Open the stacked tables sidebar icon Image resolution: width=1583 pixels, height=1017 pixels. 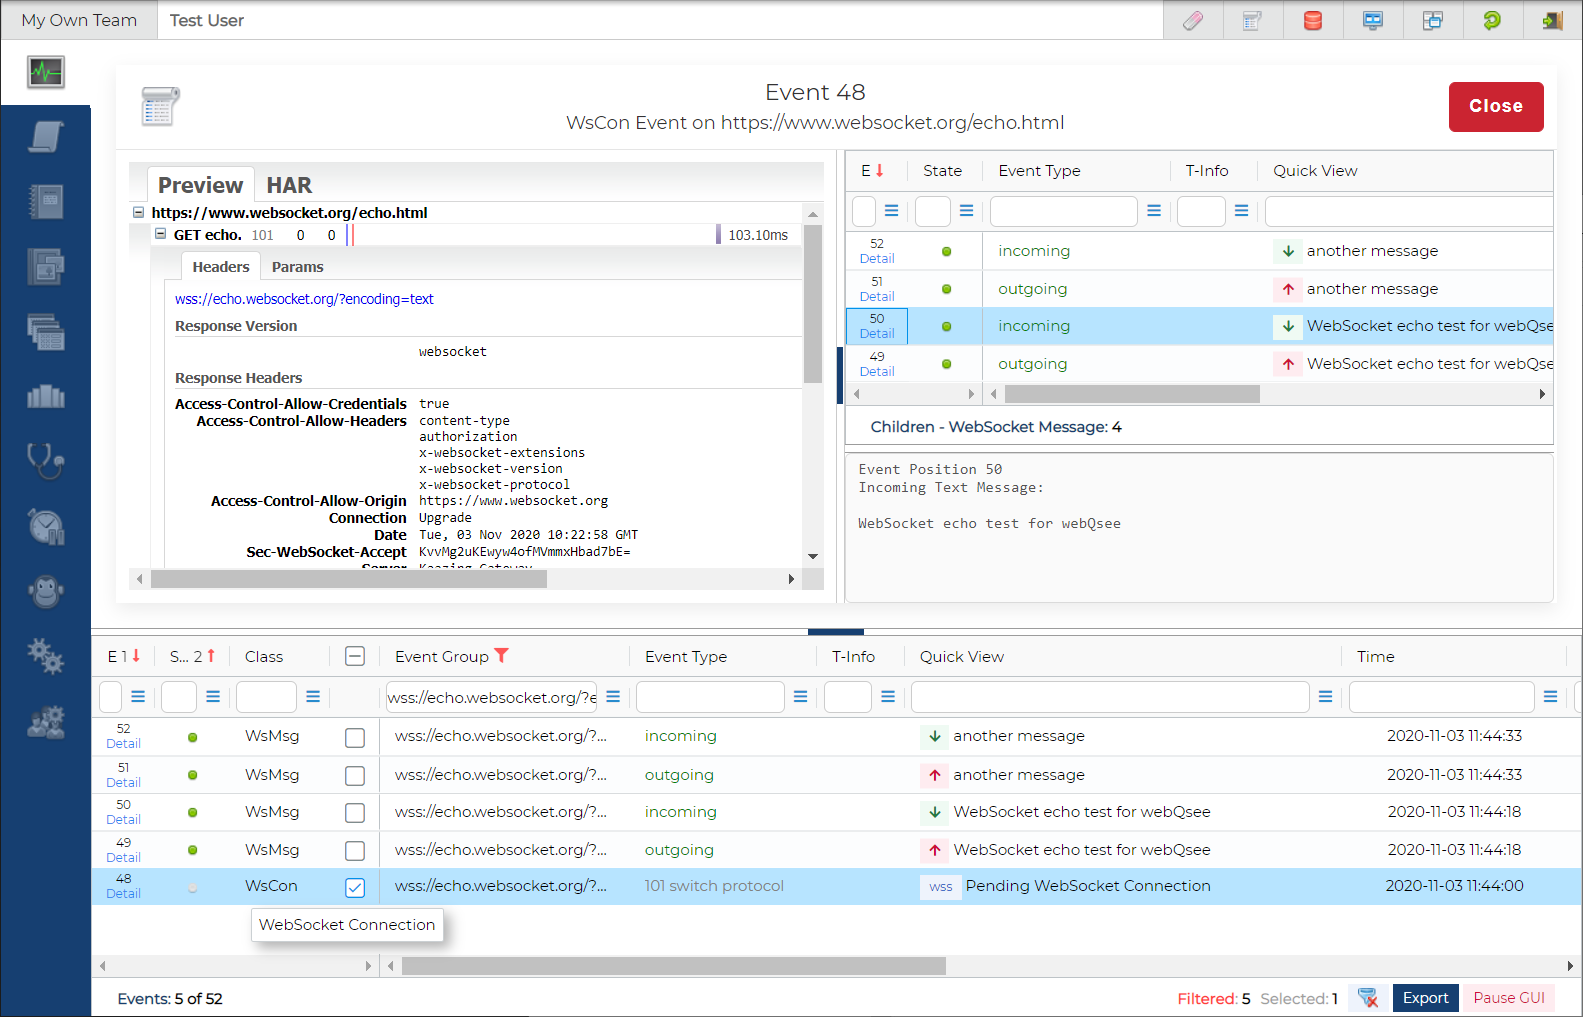[x=46, y=332]
